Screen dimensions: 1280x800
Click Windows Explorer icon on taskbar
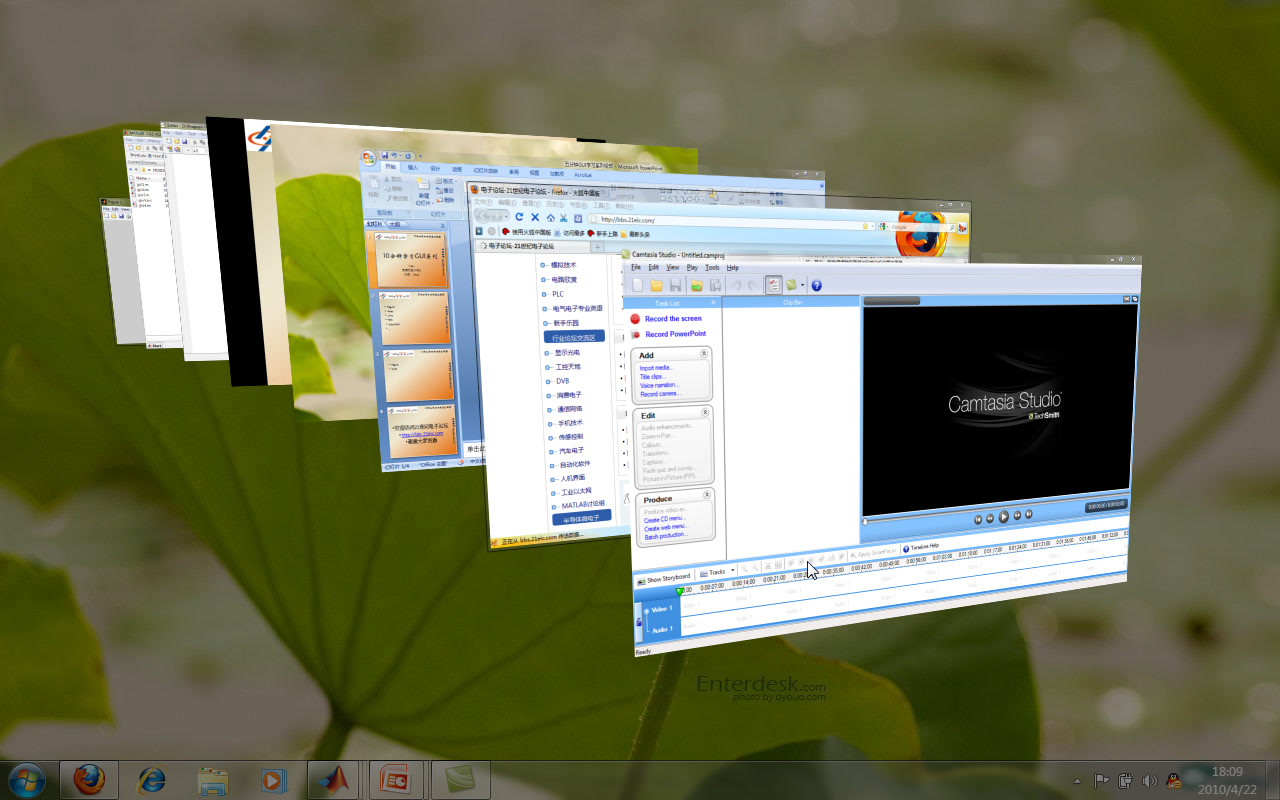coord(212,779)
